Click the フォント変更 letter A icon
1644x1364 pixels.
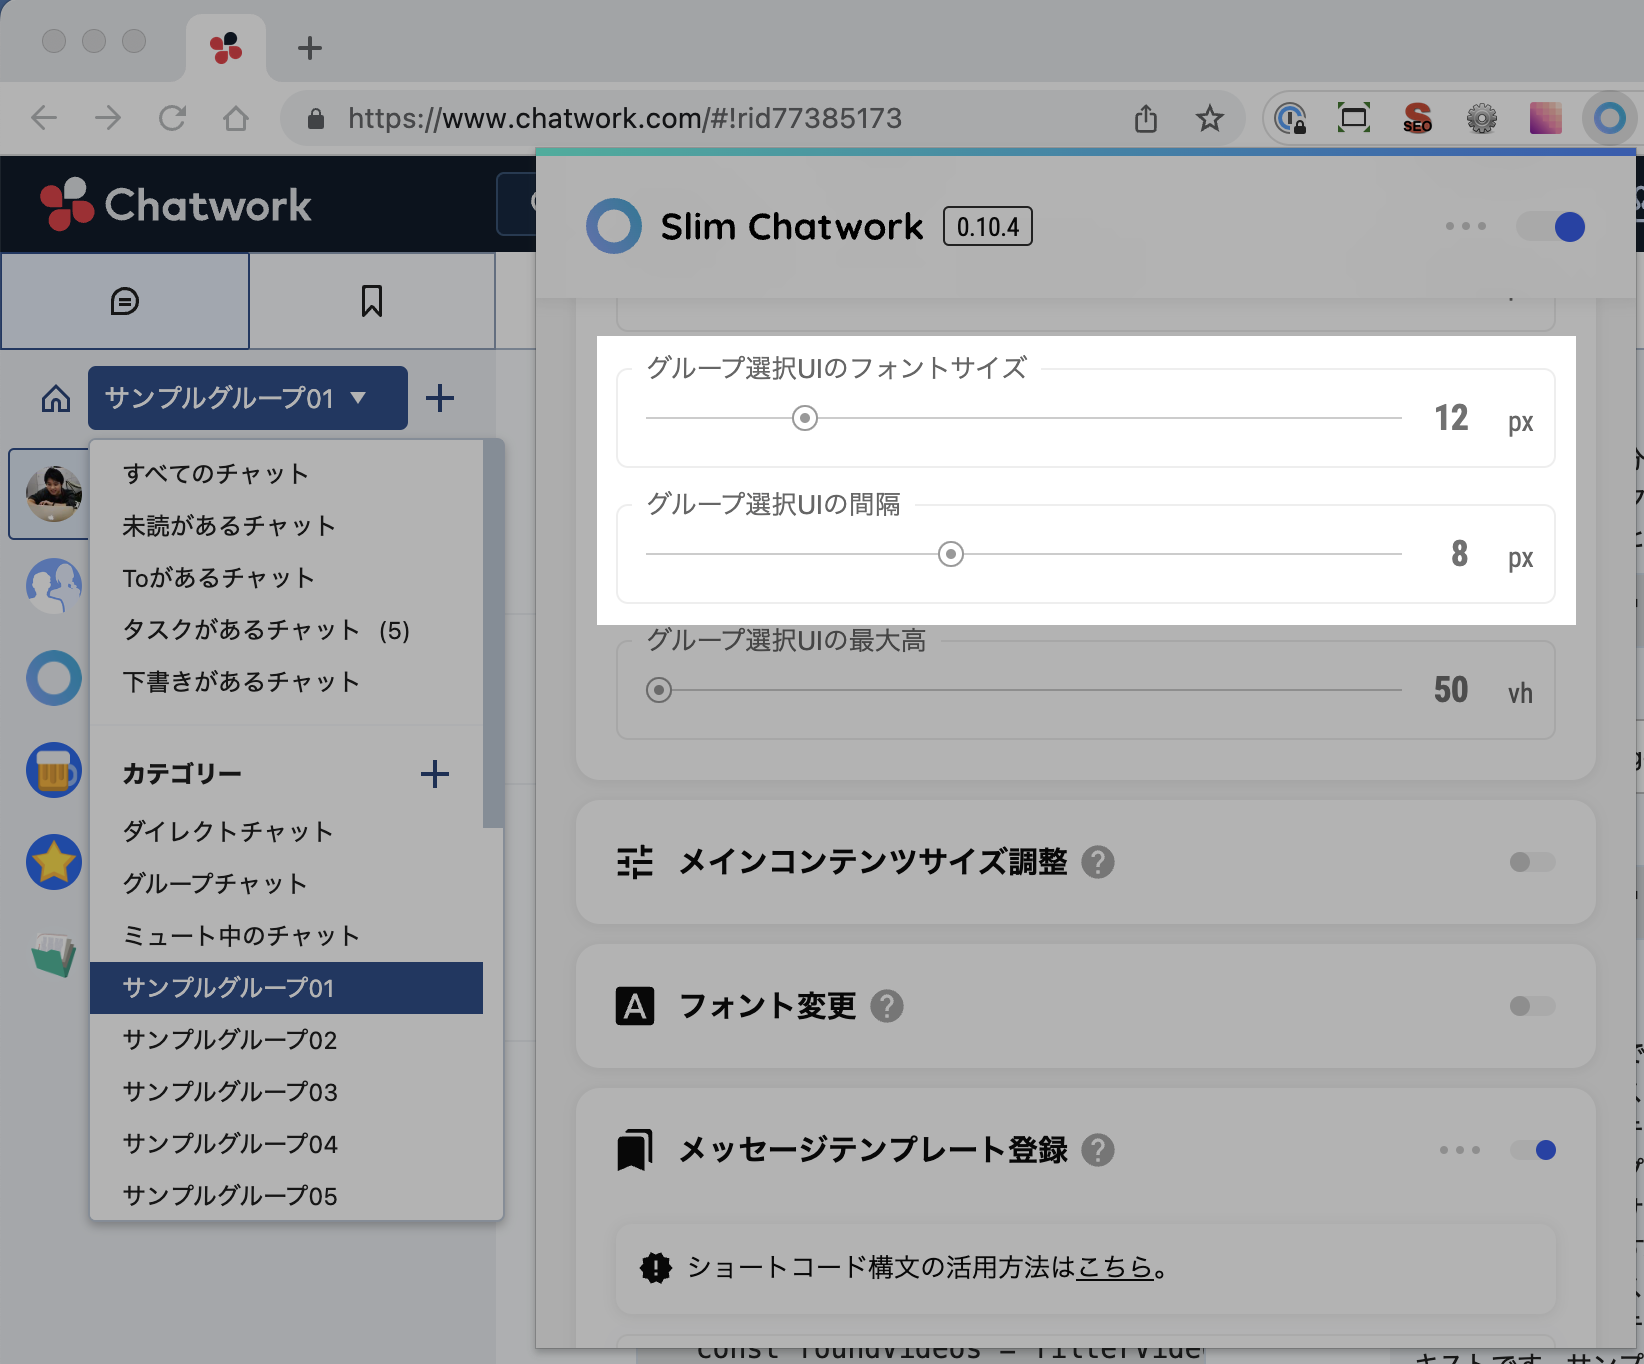pyautogui.click(x=635, y=1006)
